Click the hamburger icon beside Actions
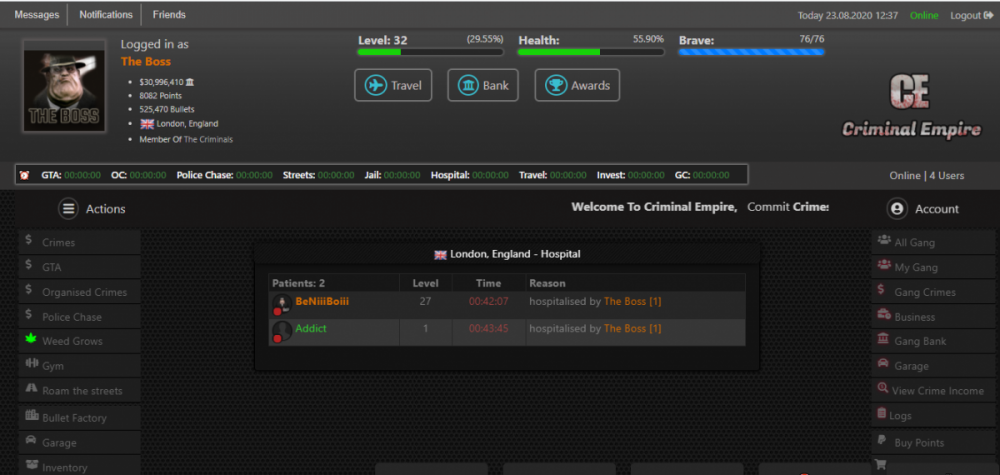The image size is (1000, 475). click(68, 209)
